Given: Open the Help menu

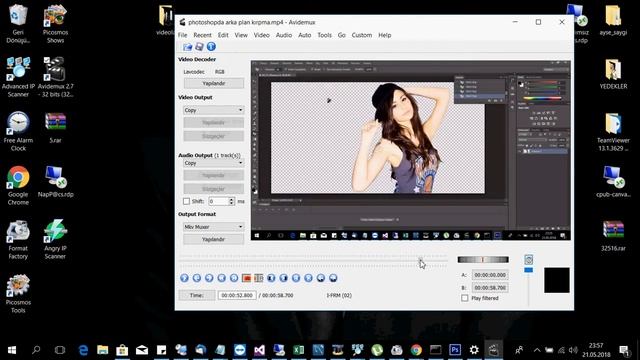Looking at the screenshot, I should tap(384, 35).
